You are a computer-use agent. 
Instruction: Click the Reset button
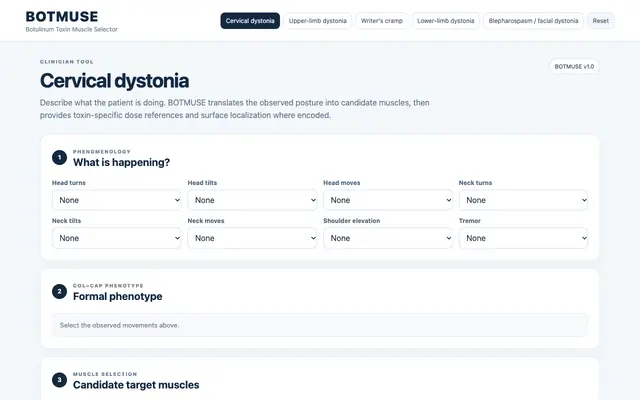pyautogui.click(x=600, y=21)
